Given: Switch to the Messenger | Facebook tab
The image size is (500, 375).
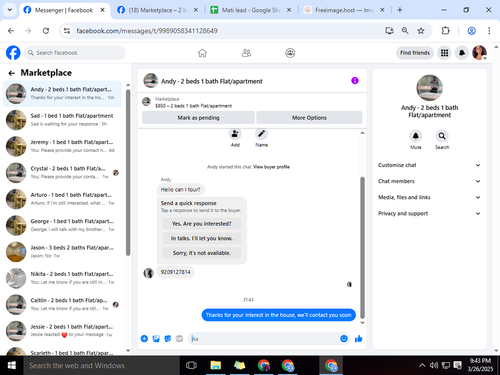Looking at the screenshot, I should (64, 10).
